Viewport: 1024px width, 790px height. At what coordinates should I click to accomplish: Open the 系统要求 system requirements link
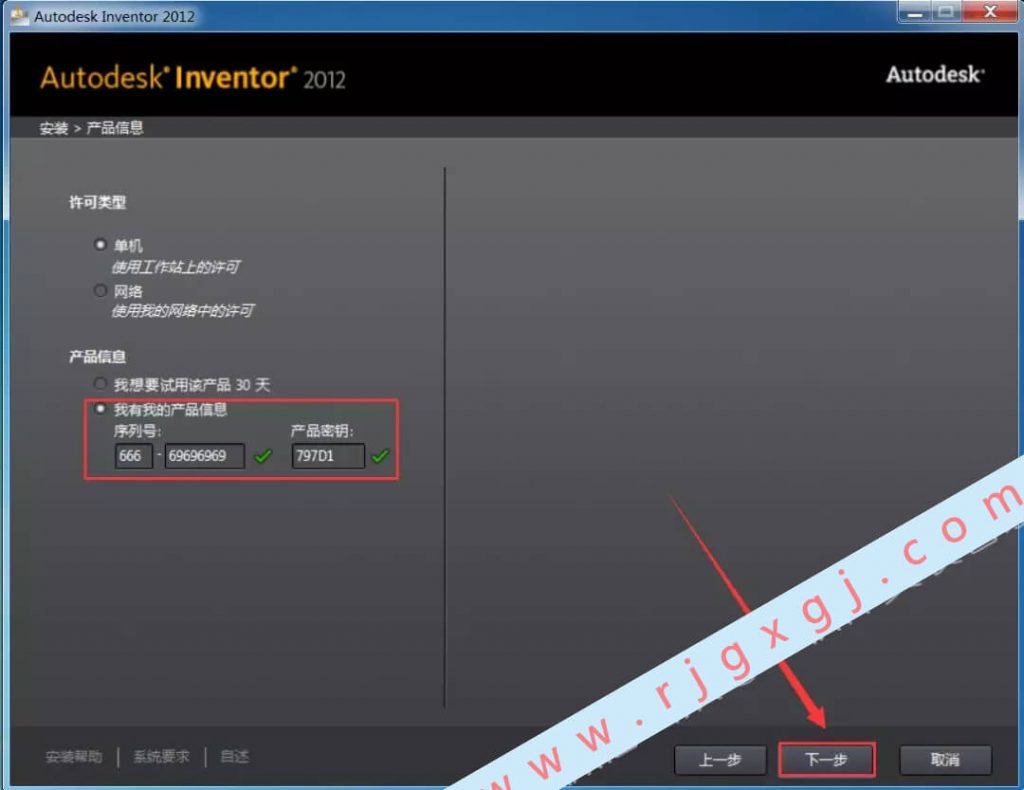pyautogui.click(x=161, y=757)
